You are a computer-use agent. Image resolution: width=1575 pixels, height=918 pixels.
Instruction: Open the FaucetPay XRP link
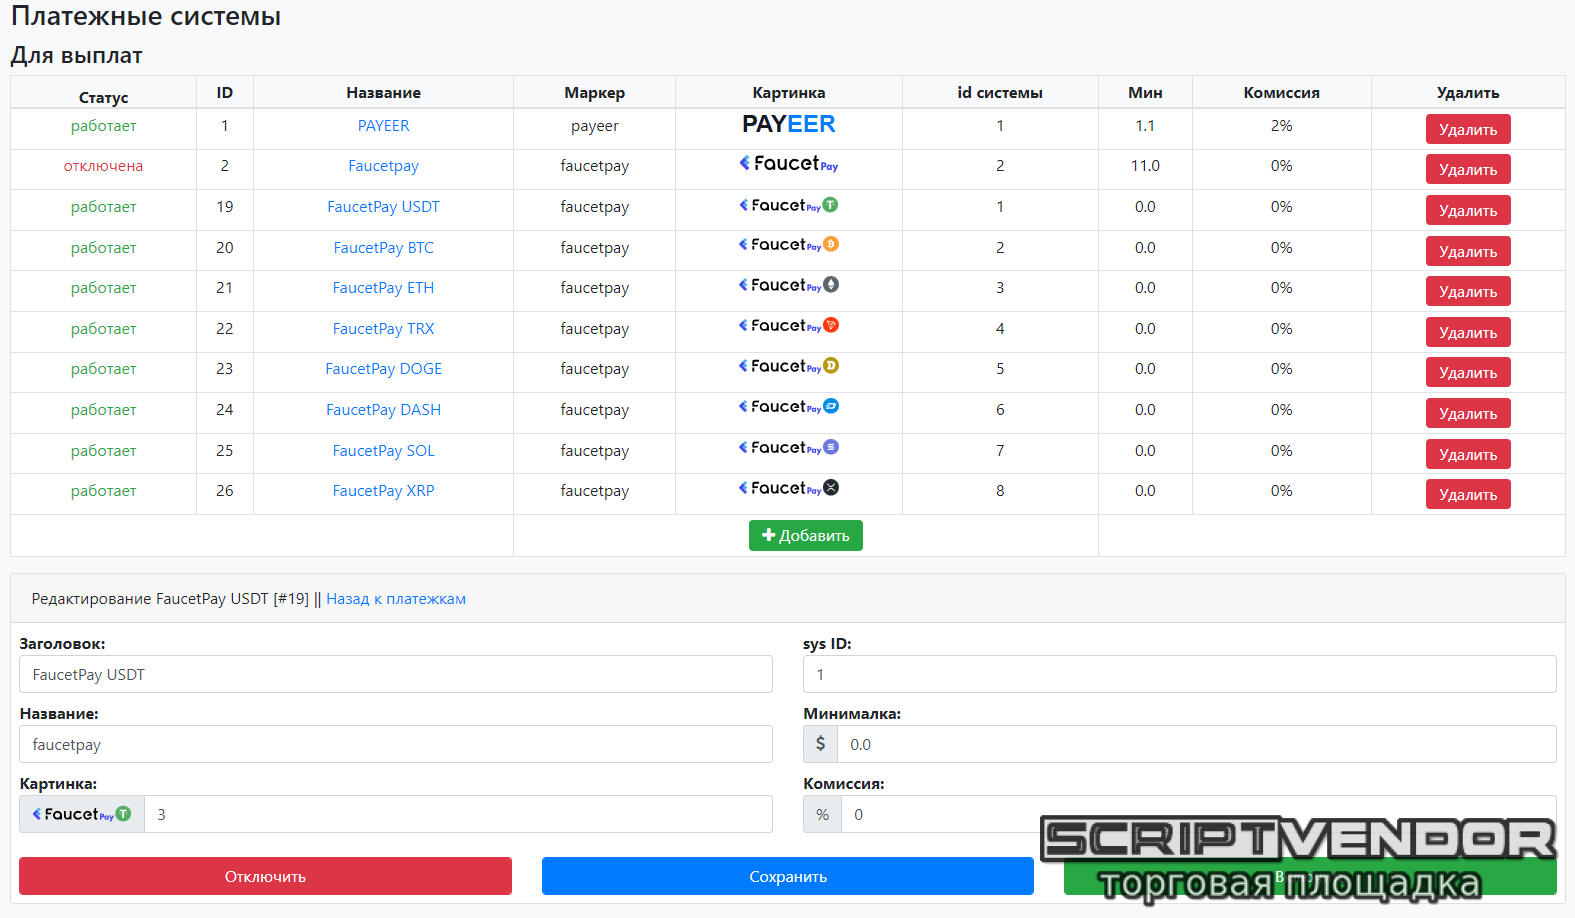(384, 491)
